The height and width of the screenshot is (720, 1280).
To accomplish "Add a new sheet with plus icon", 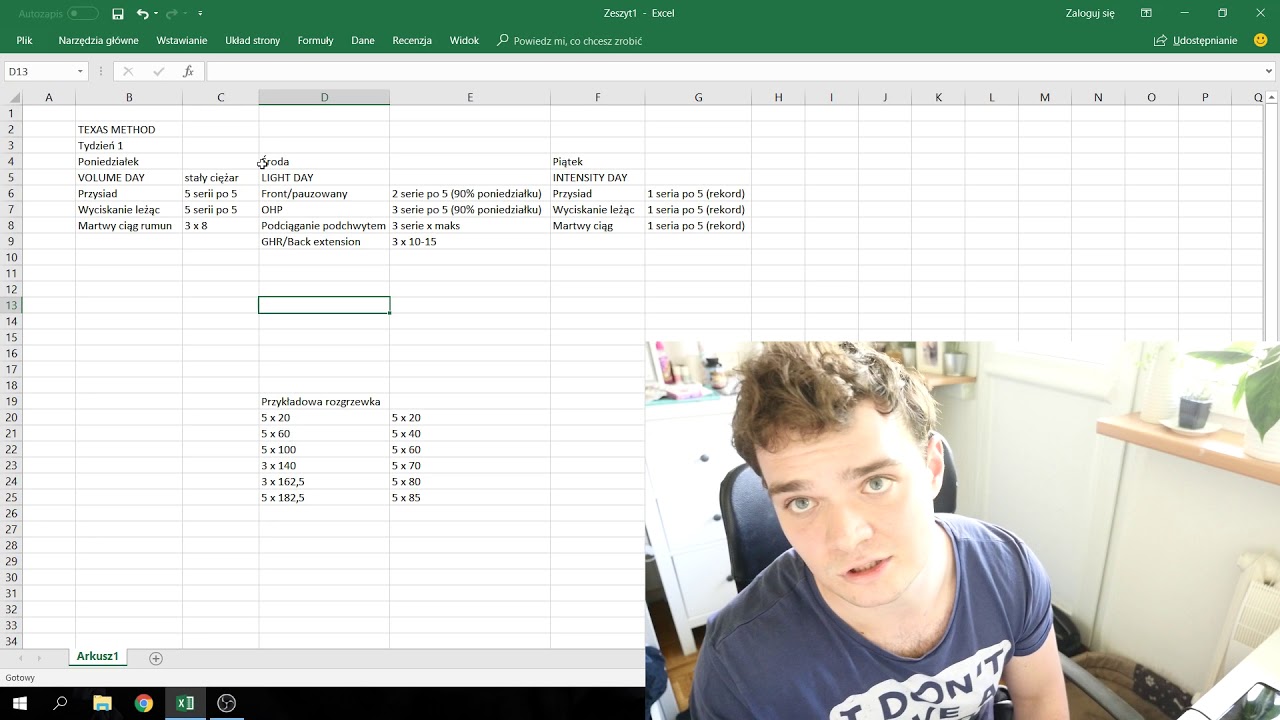I will point(155,657).
